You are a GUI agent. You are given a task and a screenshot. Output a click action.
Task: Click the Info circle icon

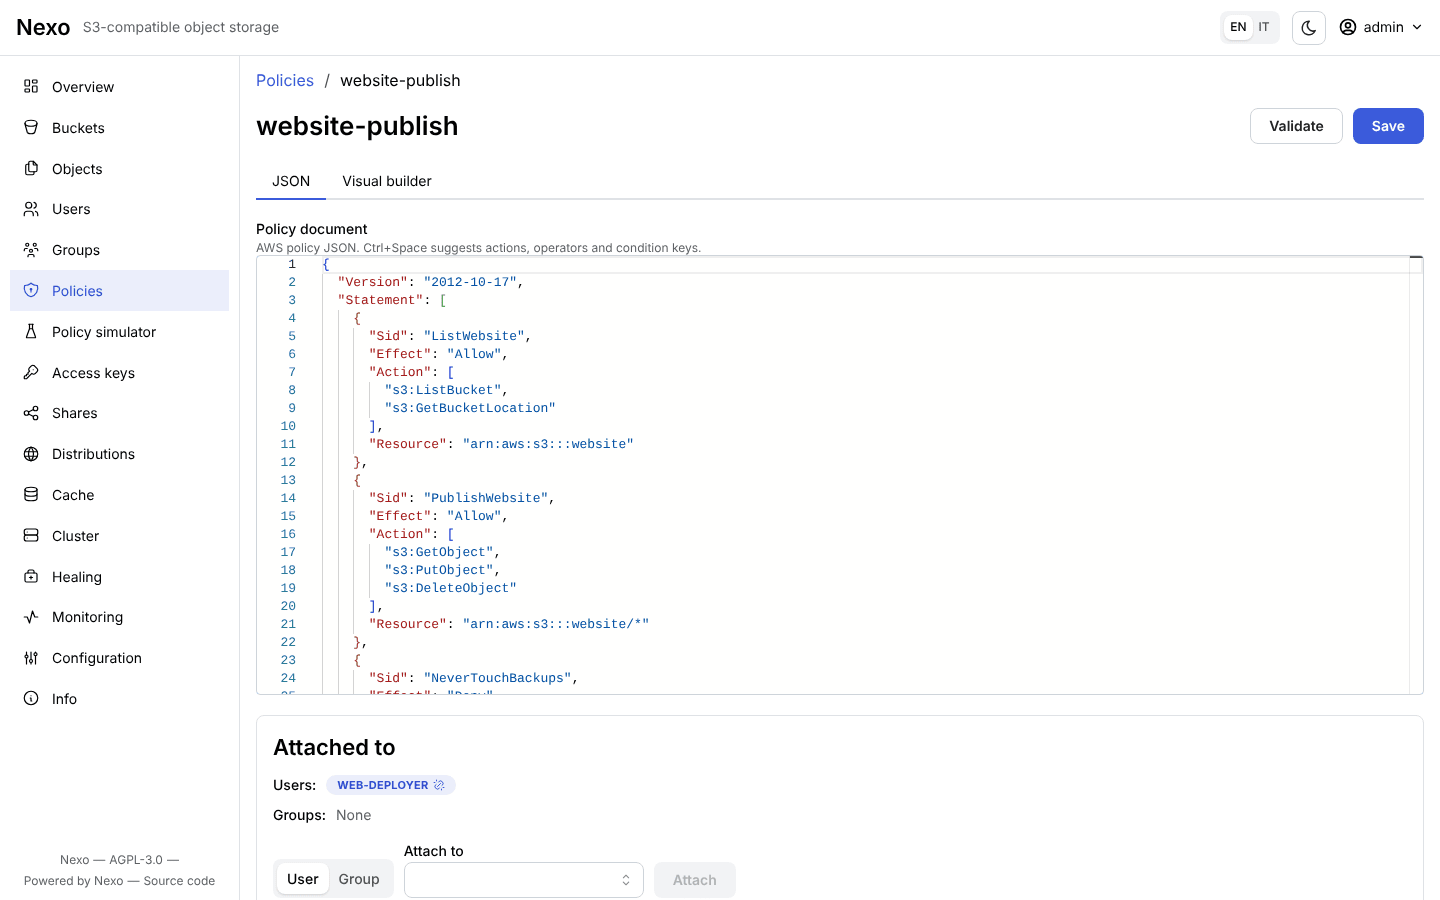click(x=31, y=699)
